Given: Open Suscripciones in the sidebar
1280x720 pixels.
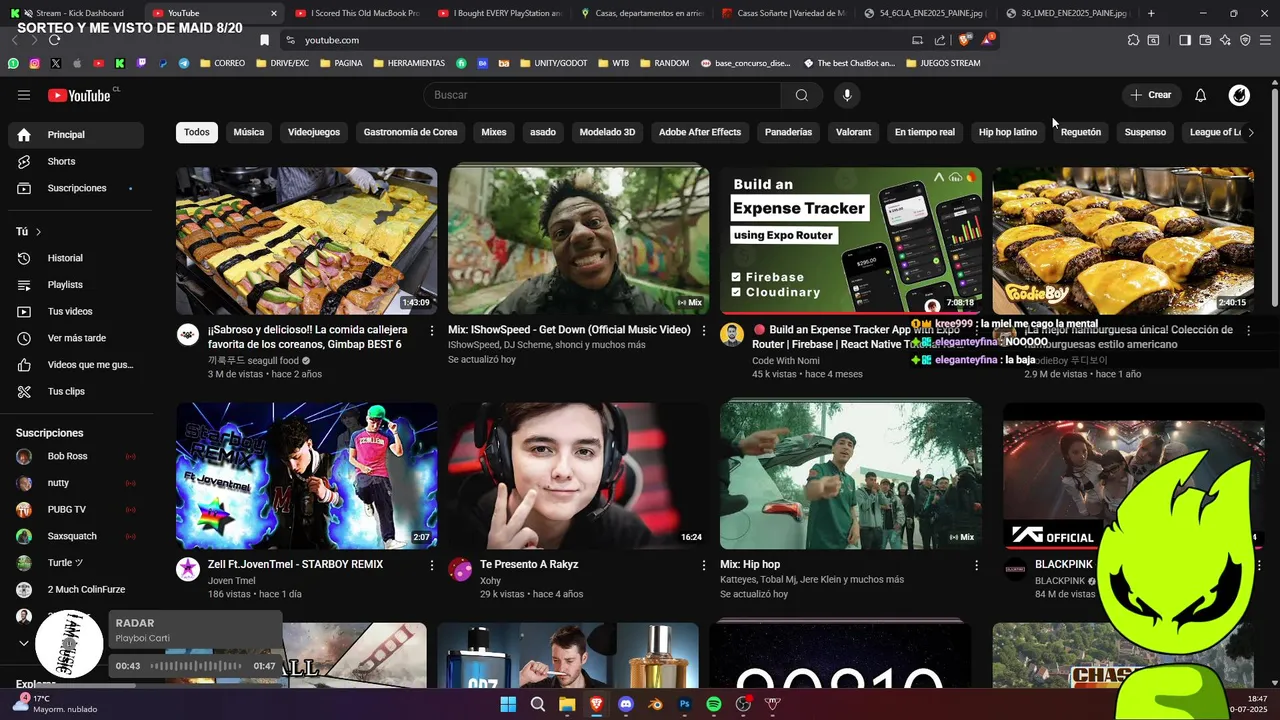Looking at the screenshot, I should click(x=75, y=188).
